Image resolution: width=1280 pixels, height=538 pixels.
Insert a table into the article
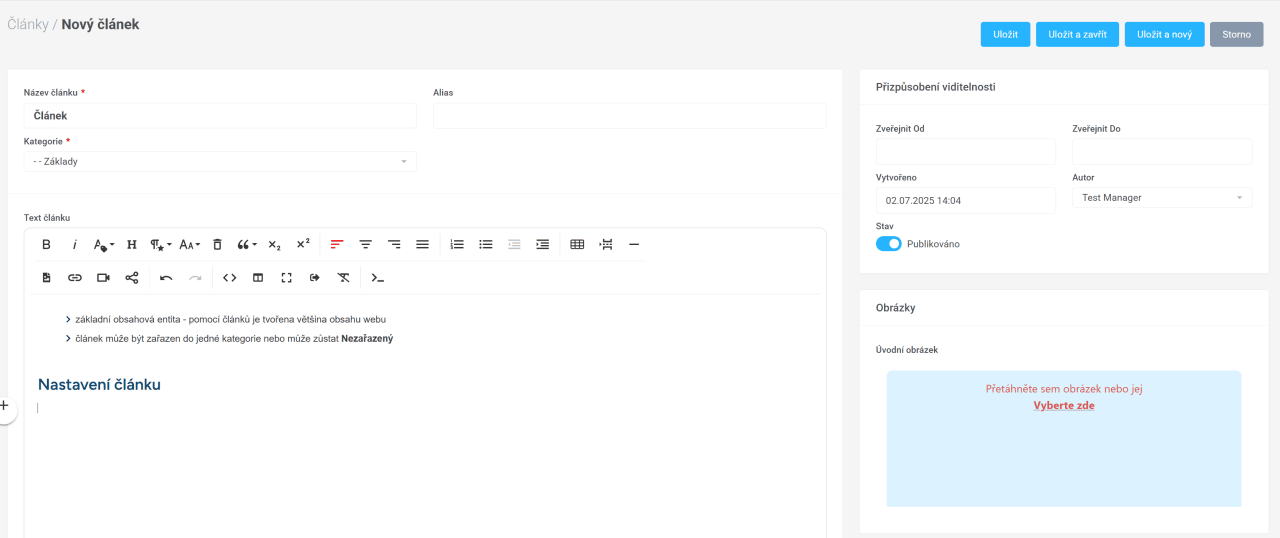(577, 244)
